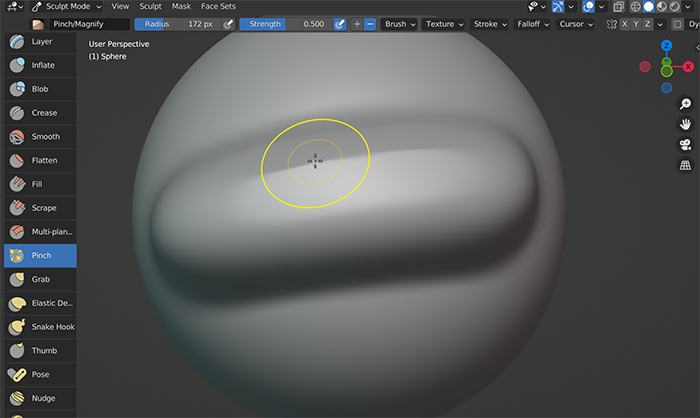Image resolution: width=700 pixels, height=418 pixels.
Task: Click the zoom magnifier viewport gizmo
Action: coord(685,104)
